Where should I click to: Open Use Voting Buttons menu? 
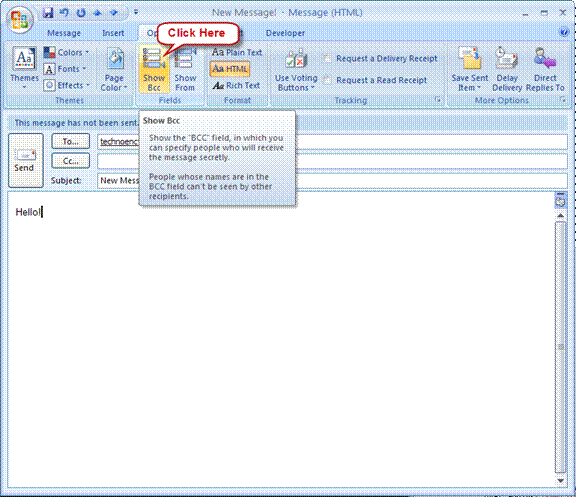[296, 70]
